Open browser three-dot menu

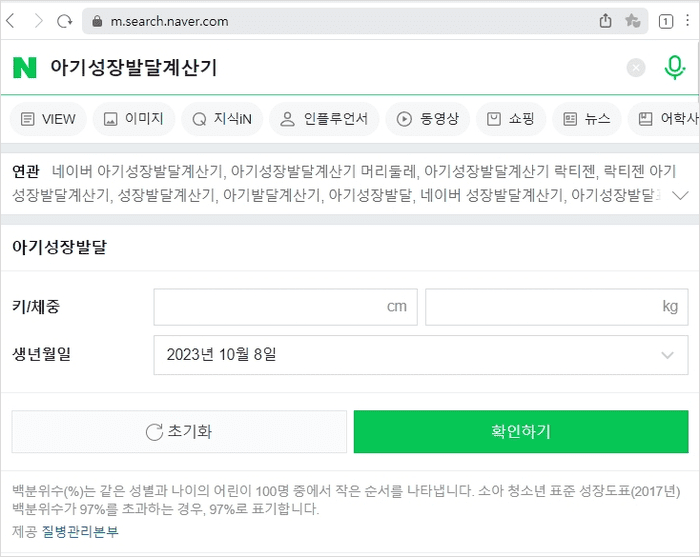688,21
